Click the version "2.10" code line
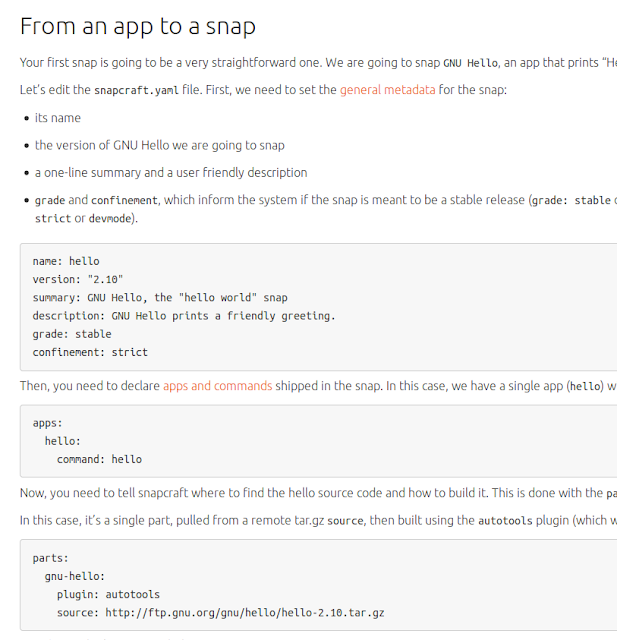617x640 pixels. (78, 280)
